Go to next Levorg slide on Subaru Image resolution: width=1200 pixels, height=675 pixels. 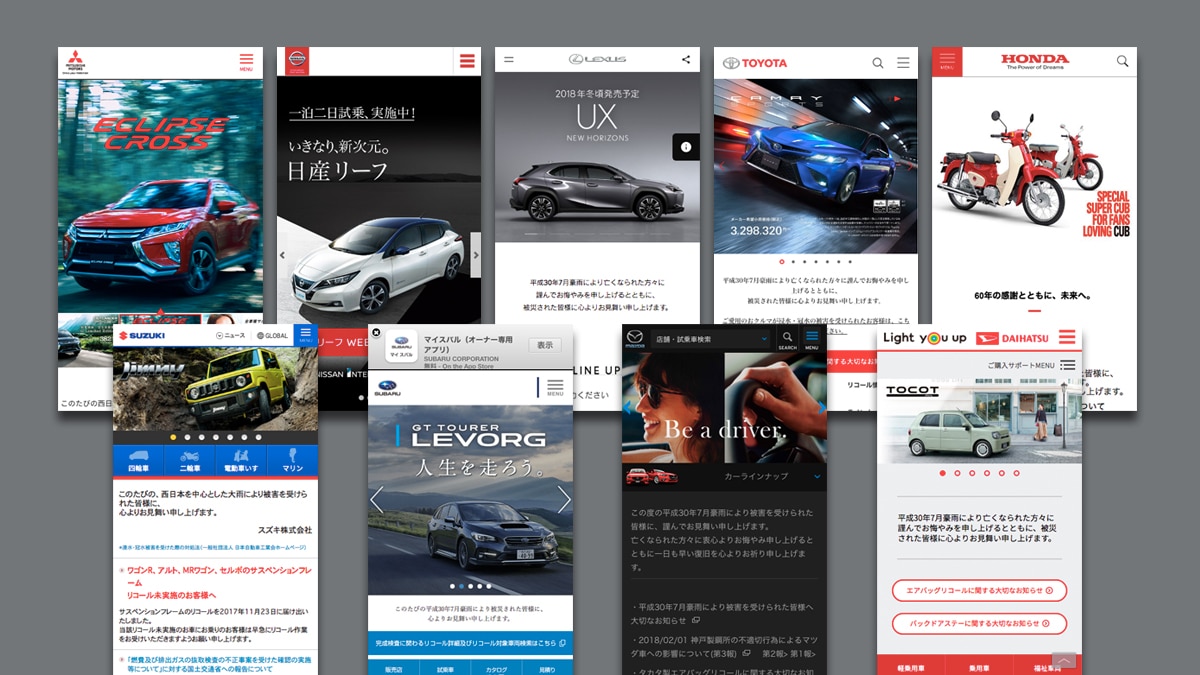click(564, 500)
